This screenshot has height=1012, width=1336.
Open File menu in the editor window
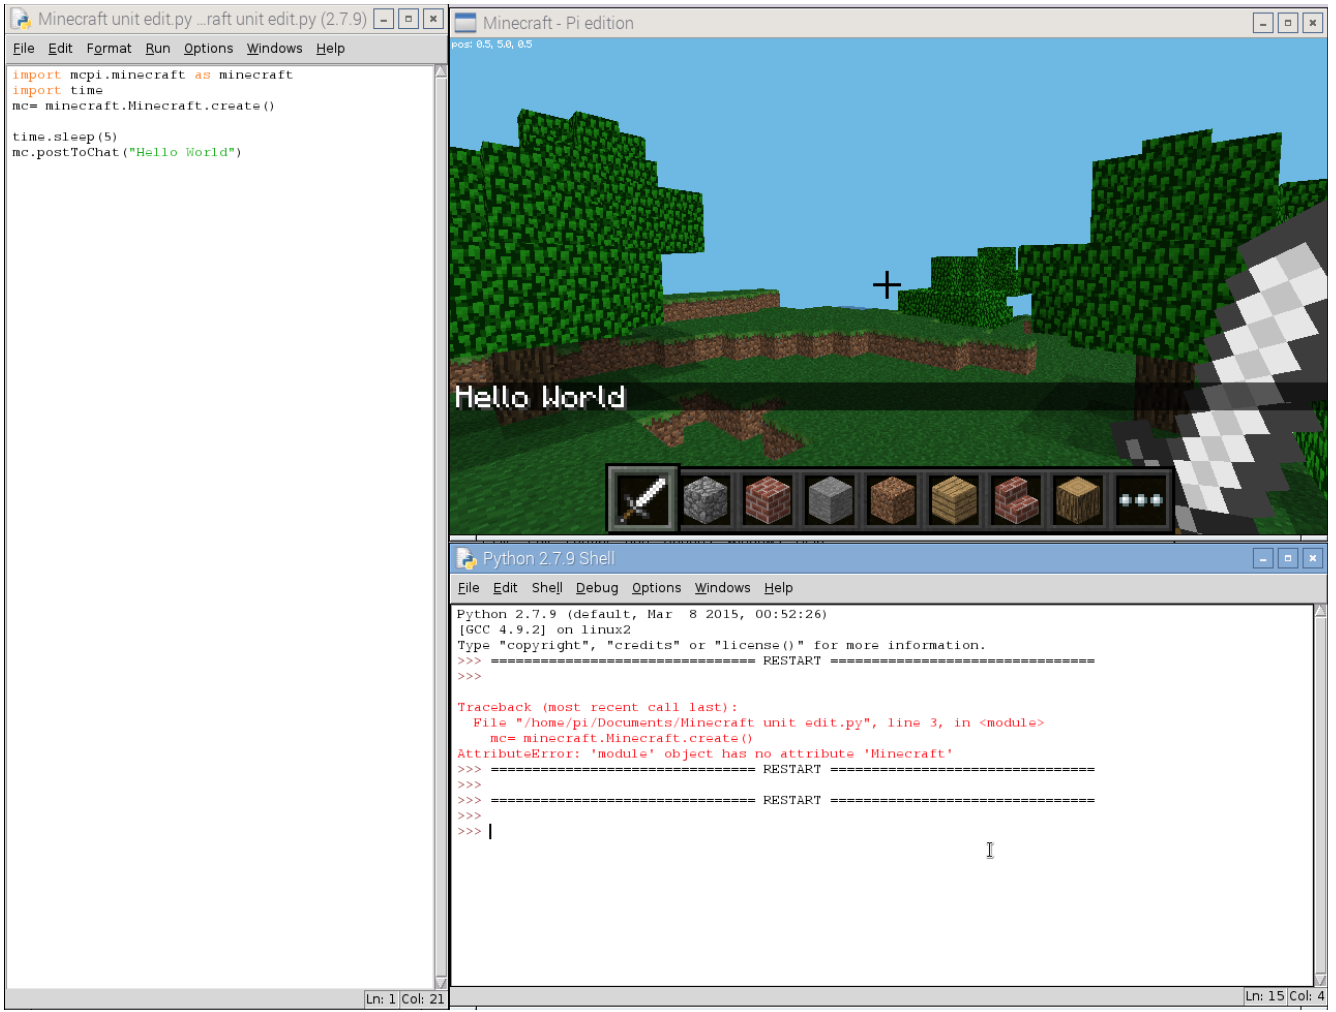pyautogui.click(x=24, y=48)
